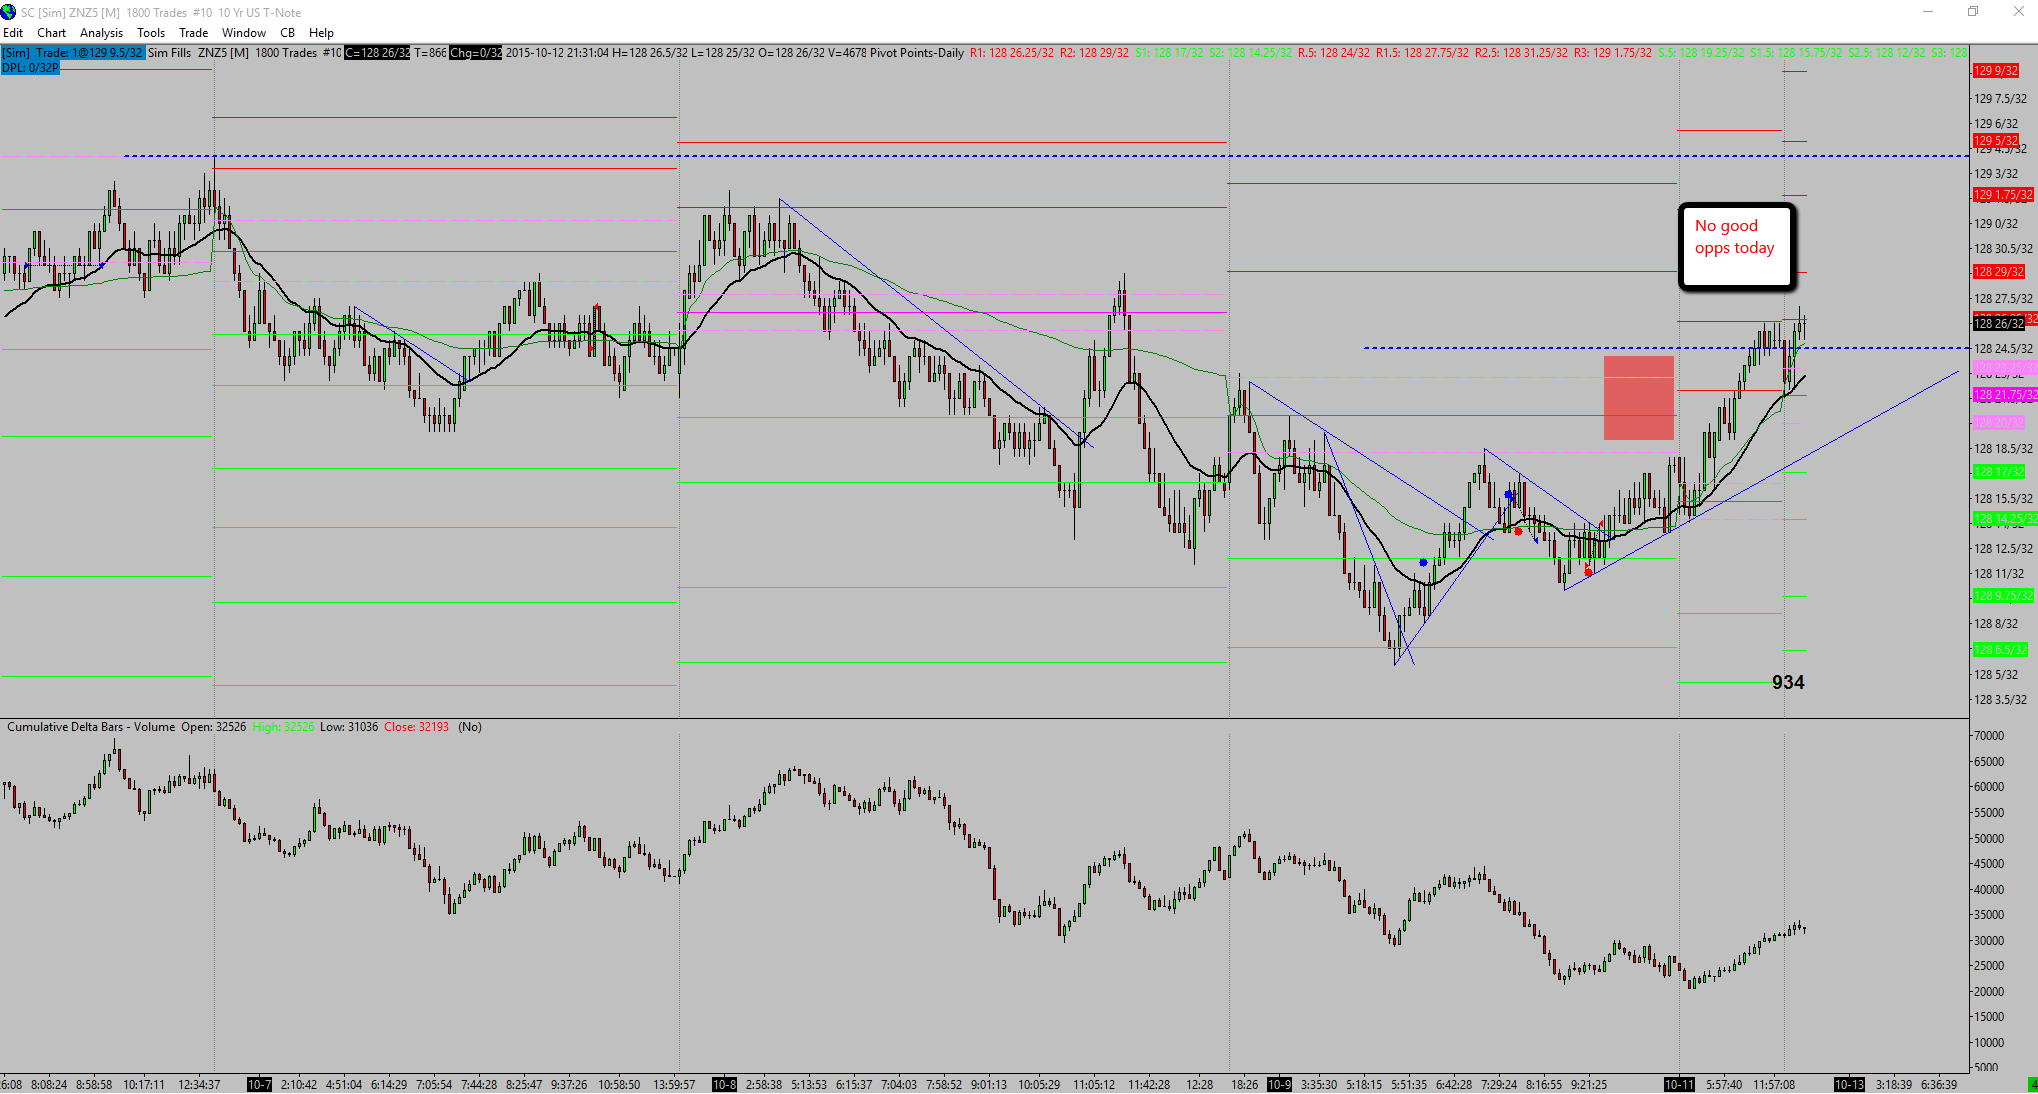Click the '128 3.5/32' price axis value

click(x=2001, y=700)
